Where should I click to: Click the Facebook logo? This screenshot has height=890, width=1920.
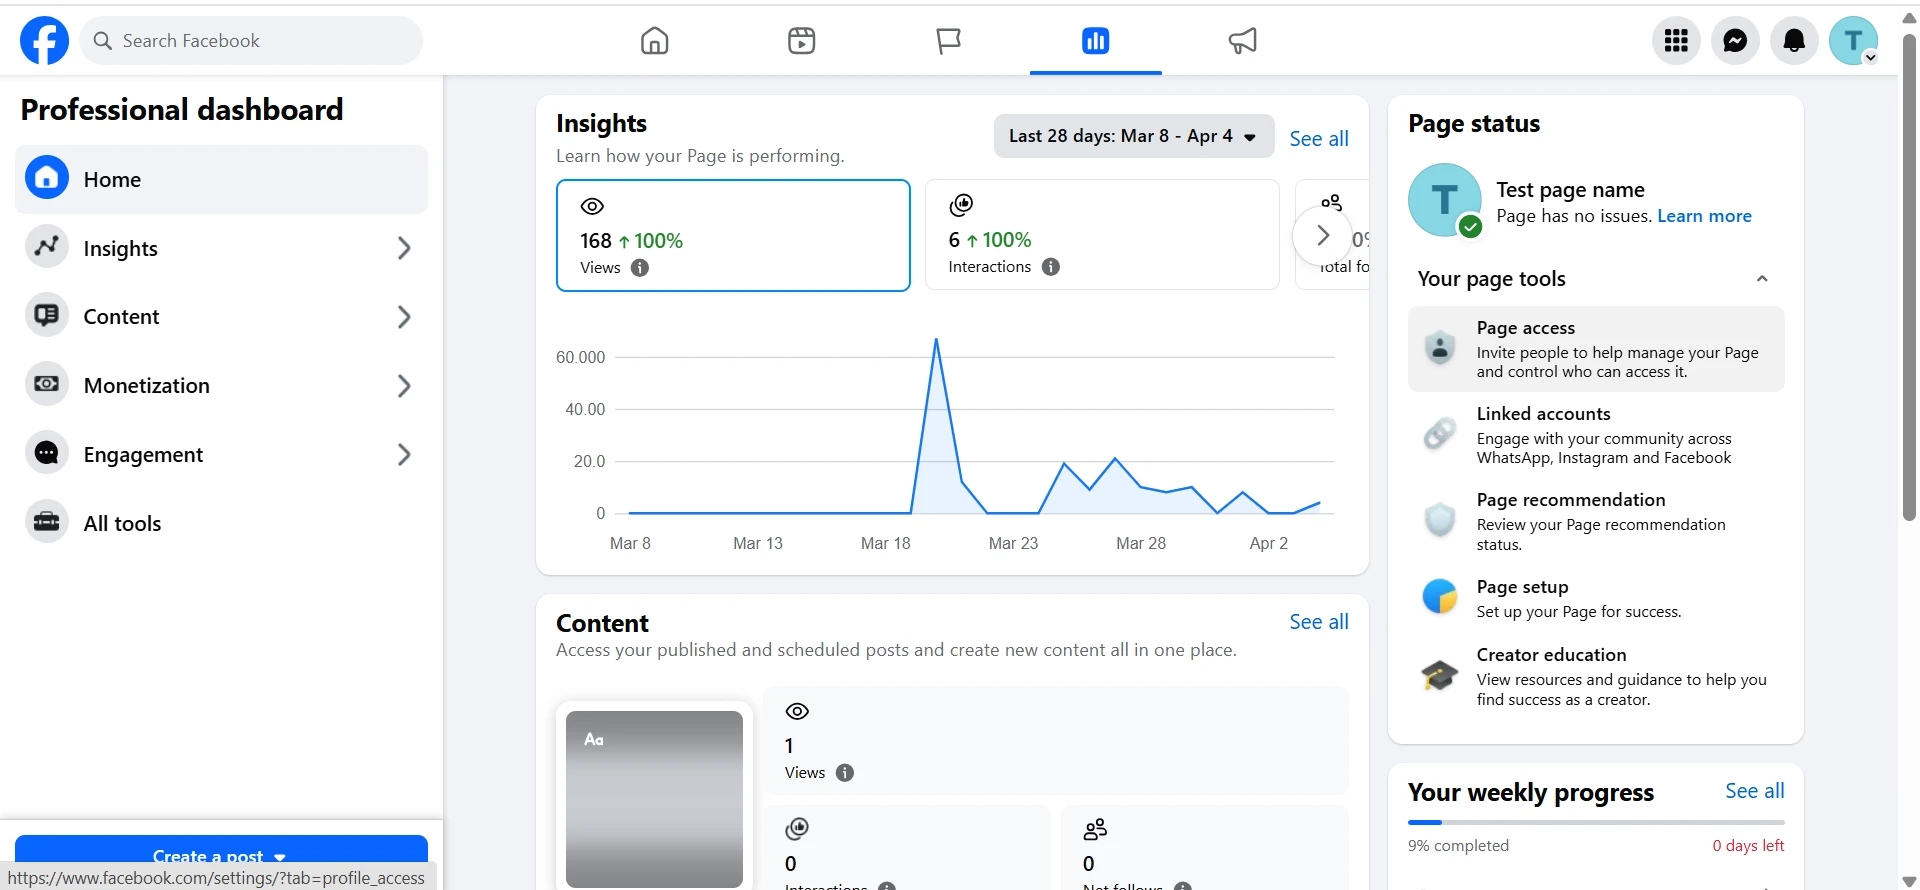[x=45, y=41]
